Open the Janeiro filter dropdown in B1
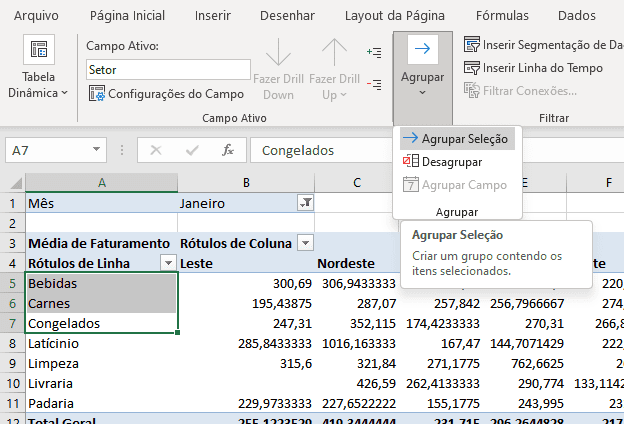This screenshot has height=424, width=624. tap(306, 203)
